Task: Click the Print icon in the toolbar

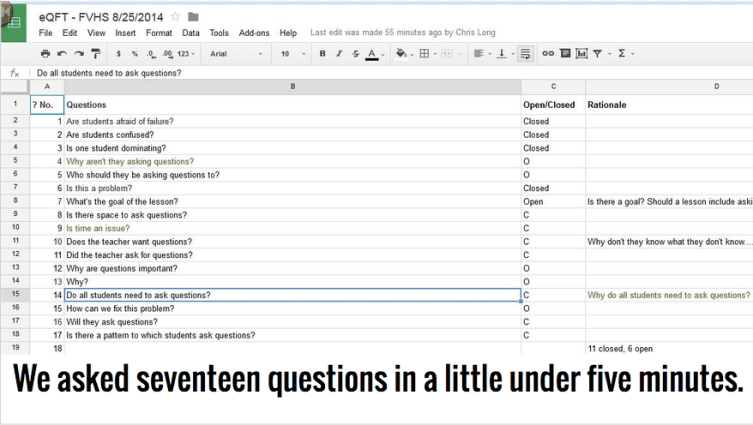Action: [x=46, y=54]
